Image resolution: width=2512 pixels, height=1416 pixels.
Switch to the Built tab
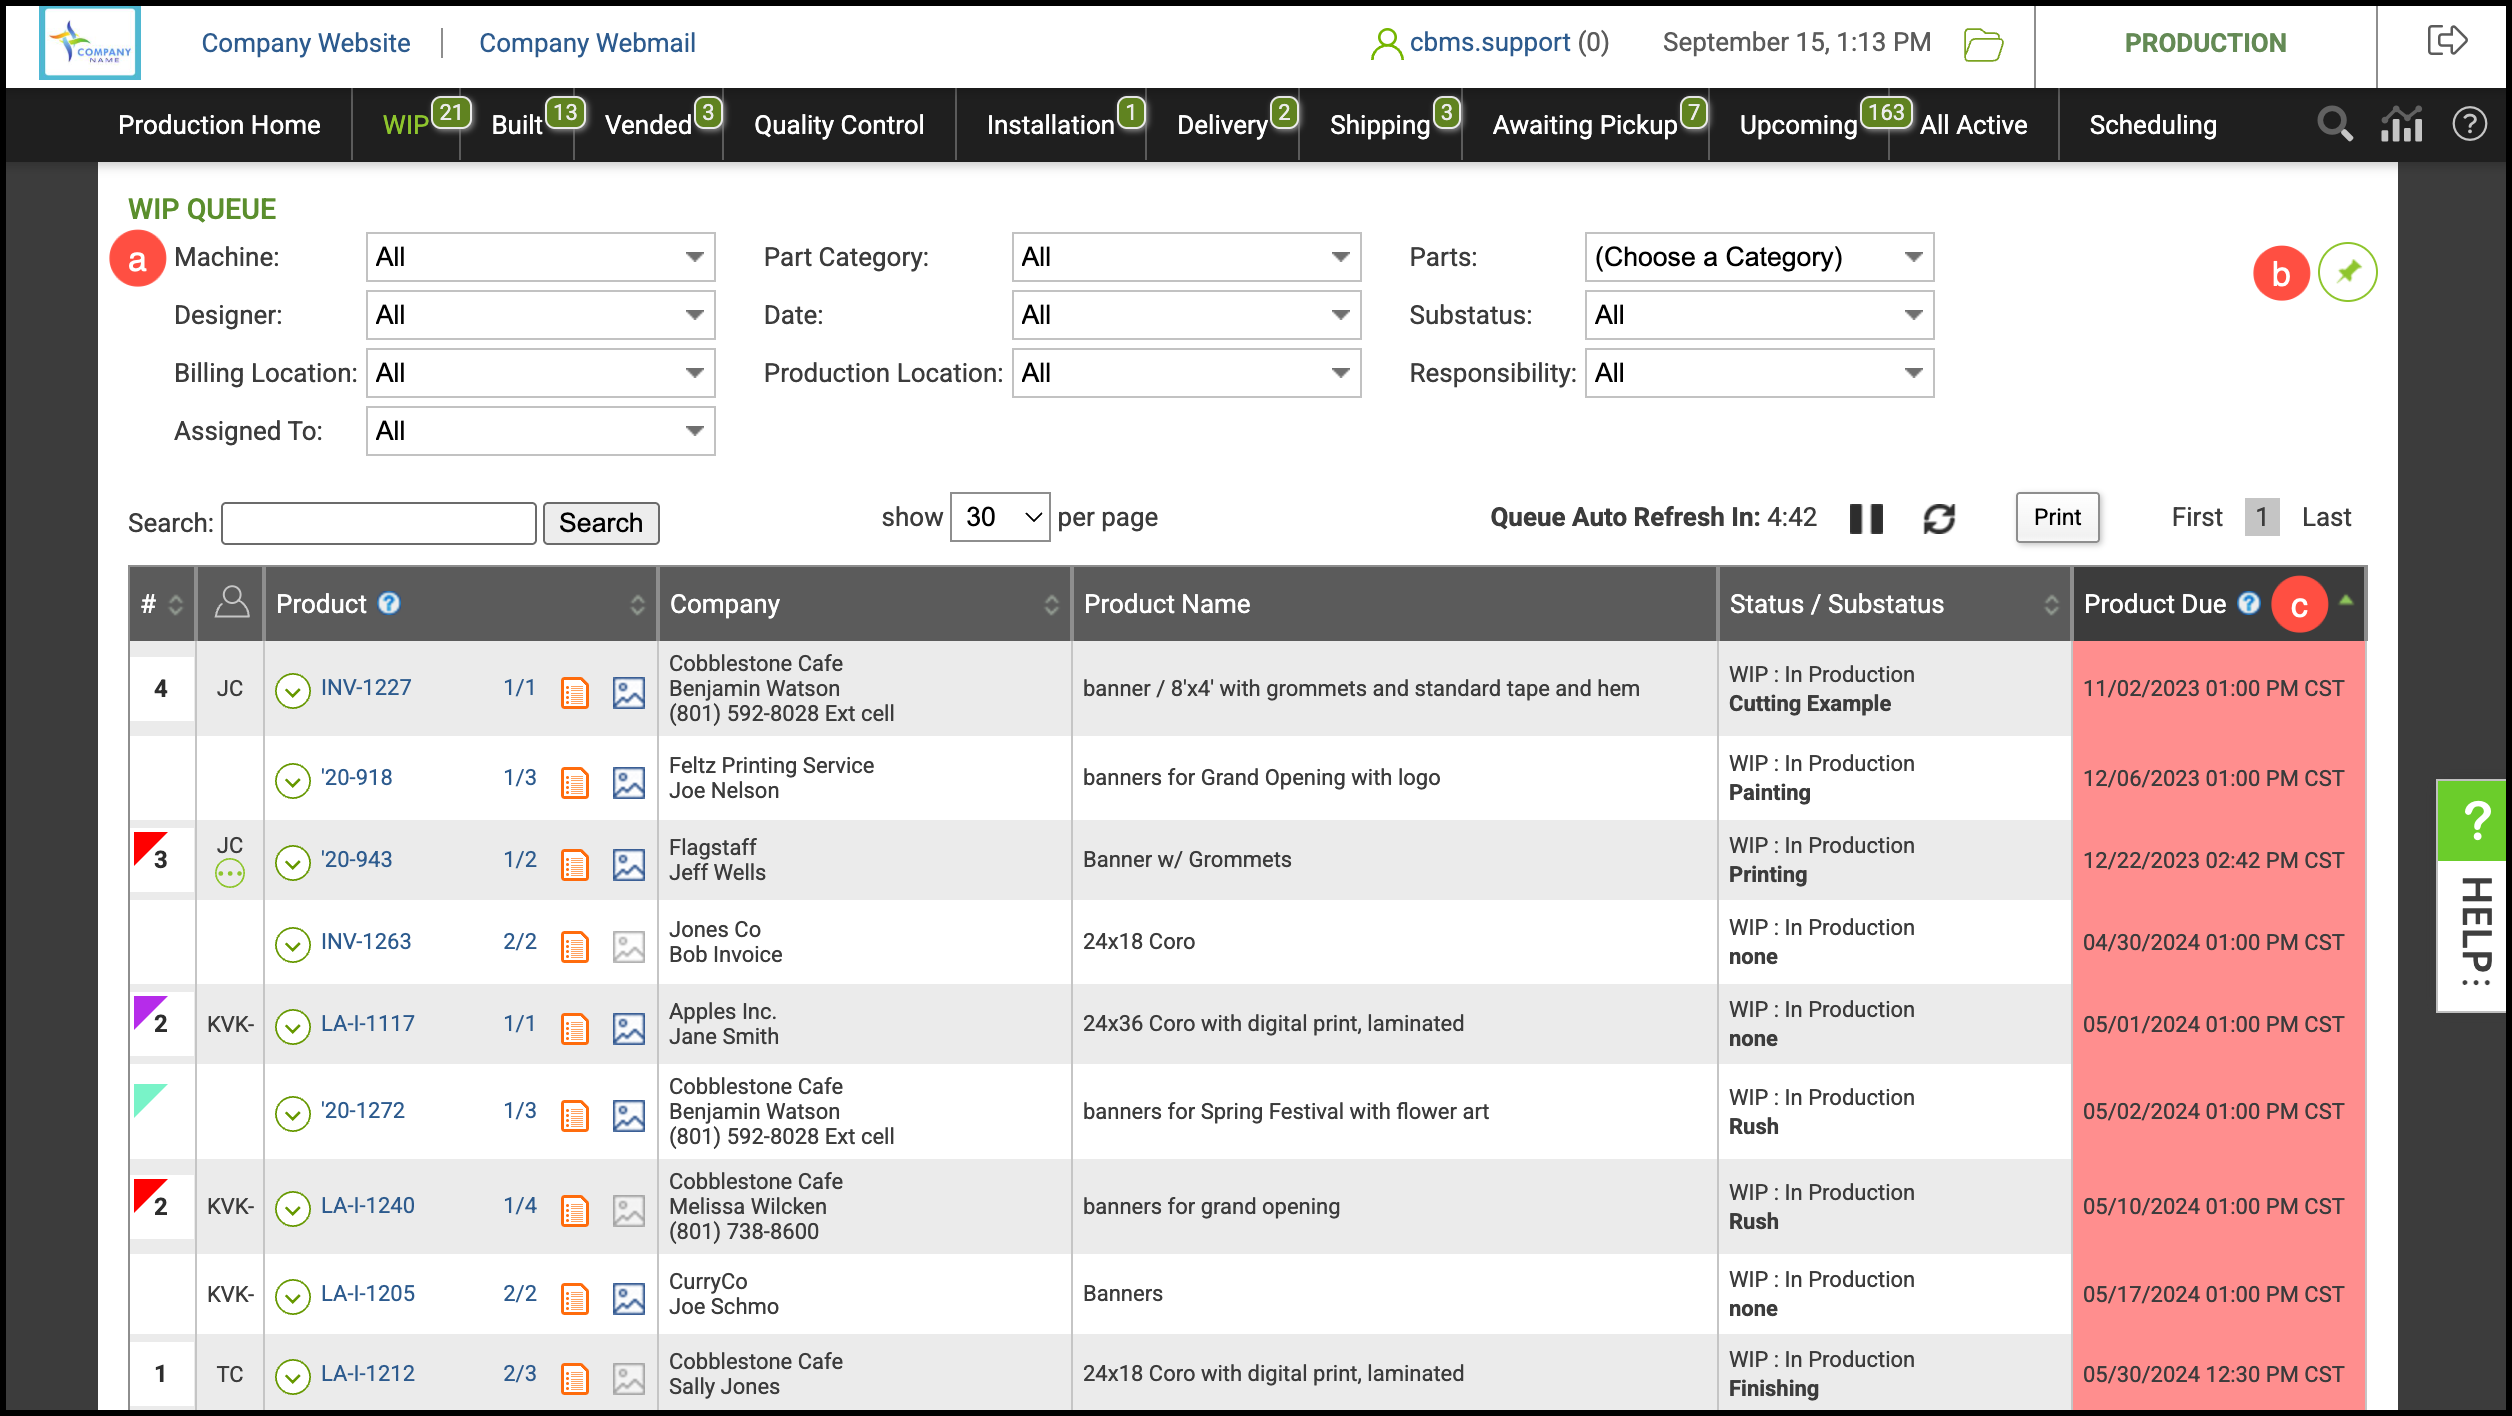pos(517,125)
